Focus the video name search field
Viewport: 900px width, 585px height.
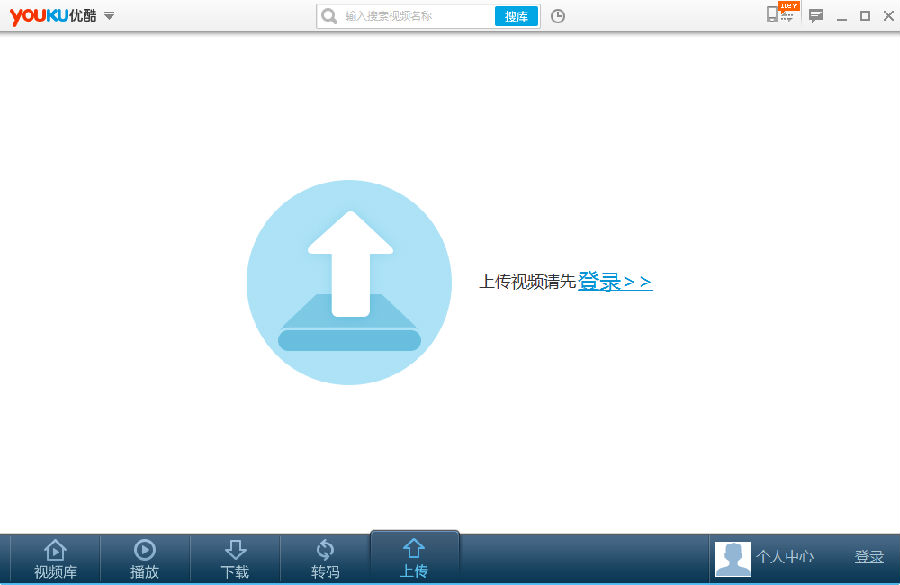pos(415,16)
